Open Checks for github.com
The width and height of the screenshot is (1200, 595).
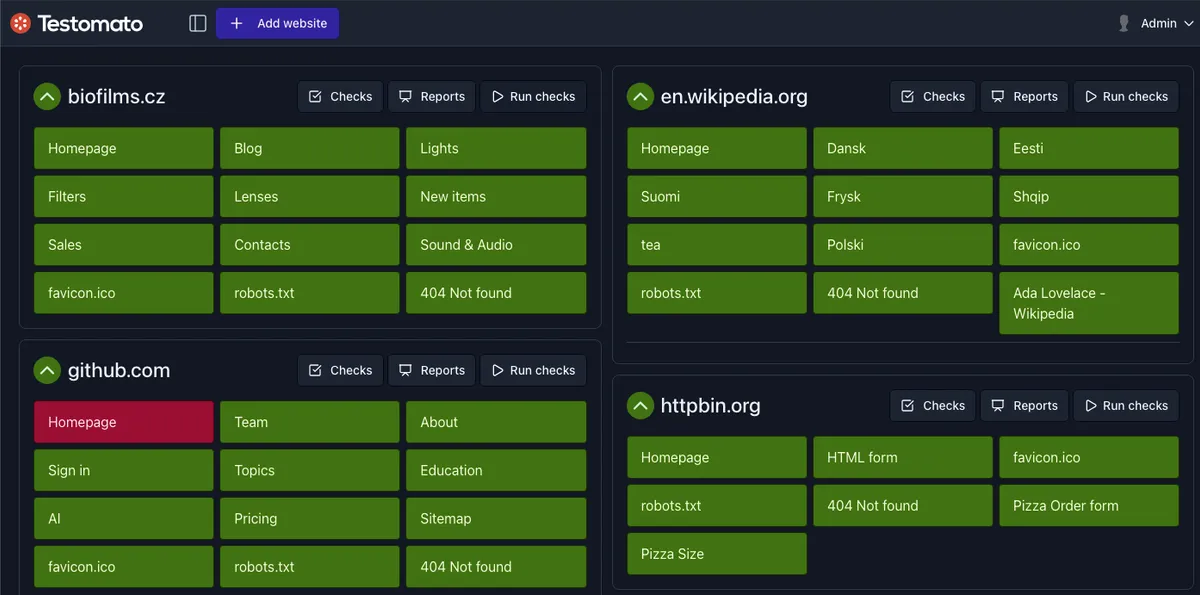click(x=340, y=371)
